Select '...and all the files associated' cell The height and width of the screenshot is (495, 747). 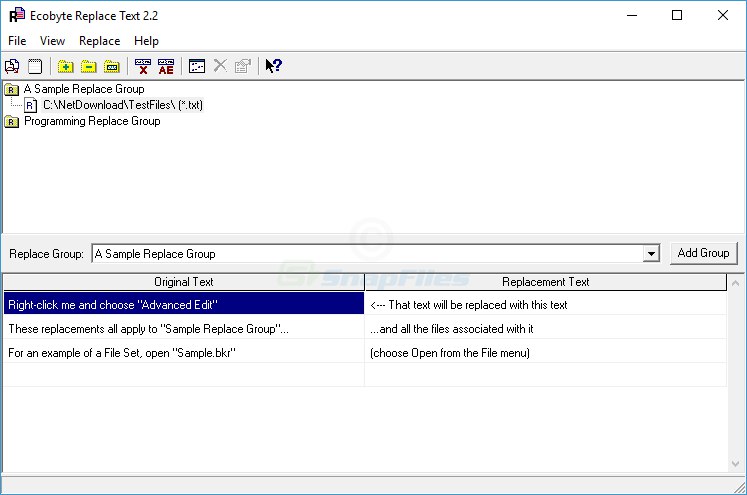pos(545,327)
